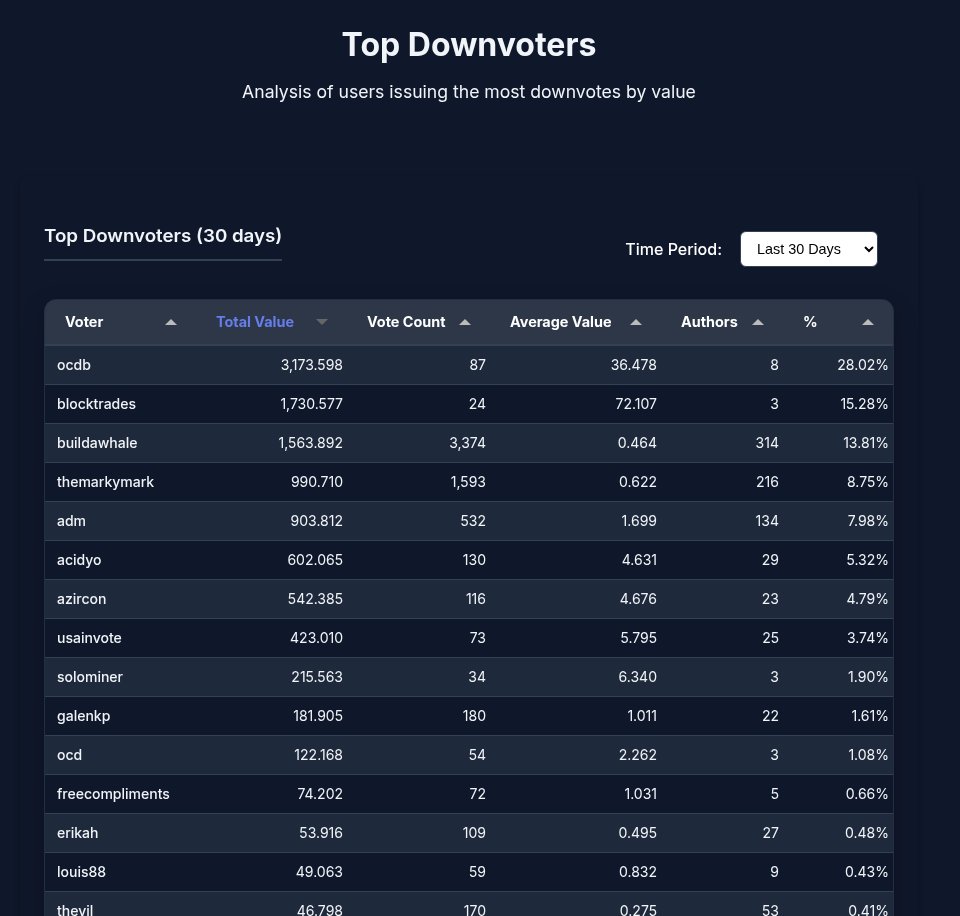Open the freecompliments voter entry
The height and width of the screenshot is (916, 960).
coord(113,794)
